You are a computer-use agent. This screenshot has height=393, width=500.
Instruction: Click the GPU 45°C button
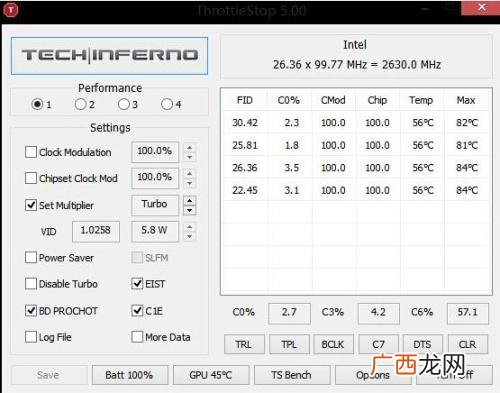point(211,375)
